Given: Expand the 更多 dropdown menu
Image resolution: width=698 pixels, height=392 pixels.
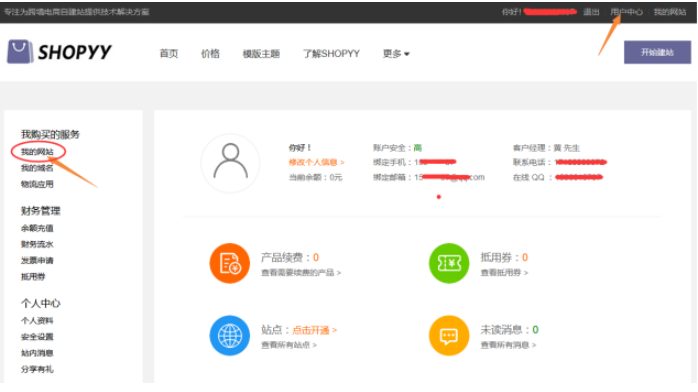Looking at the screenshot, I should coord(396,54).
